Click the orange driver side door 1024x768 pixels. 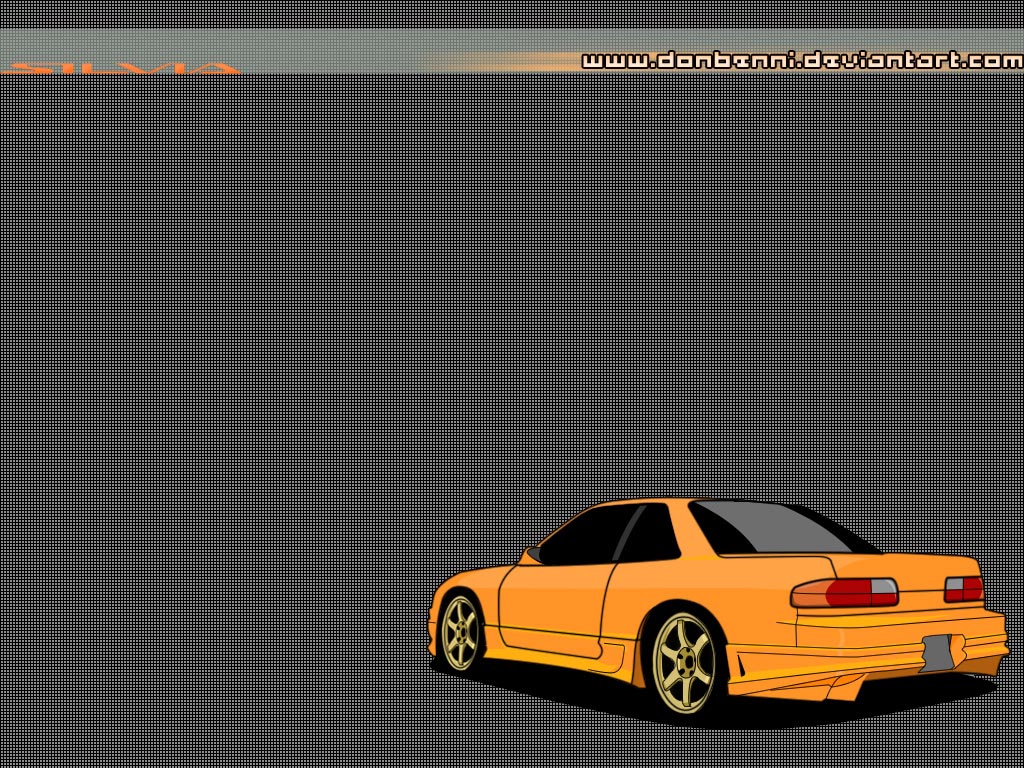click(x=555, y=600)
